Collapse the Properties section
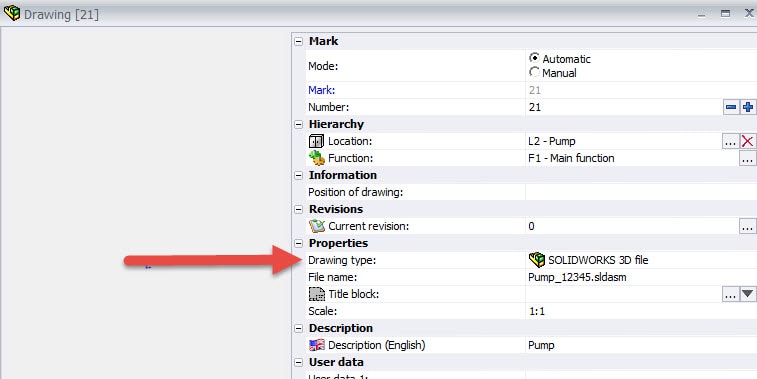The image size is (757, 379). click(299, 243)
